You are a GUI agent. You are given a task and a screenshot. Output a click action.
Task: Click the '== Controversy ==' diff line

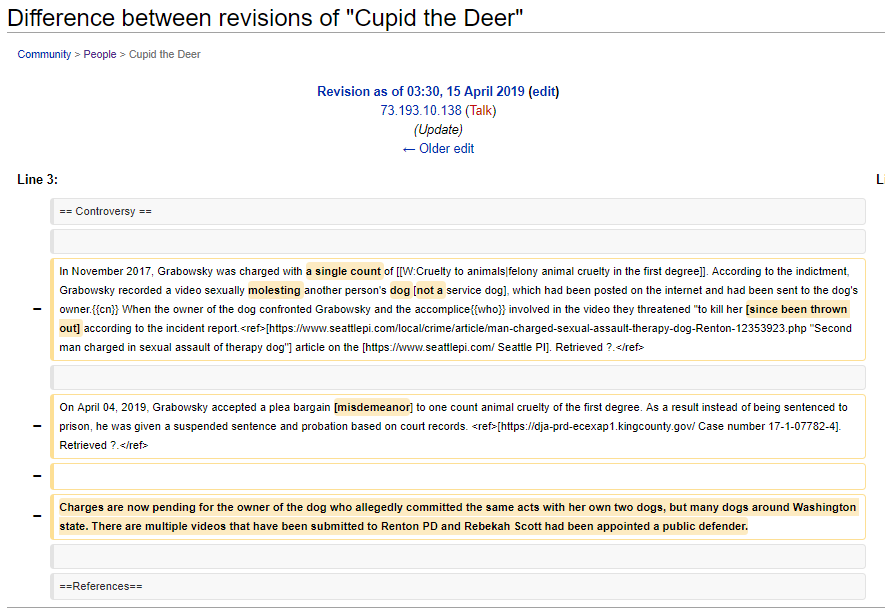[x=458, y=211]
